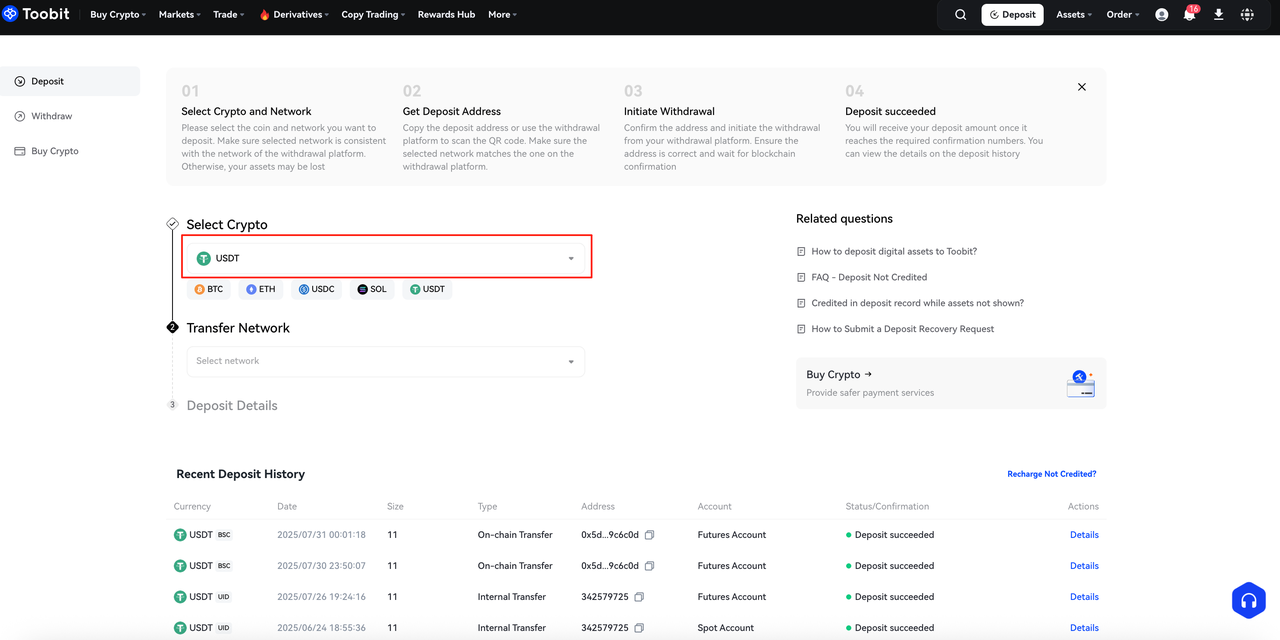
Task: Click the 'Recent Deposit History' heading
Action: coord(240,474)
